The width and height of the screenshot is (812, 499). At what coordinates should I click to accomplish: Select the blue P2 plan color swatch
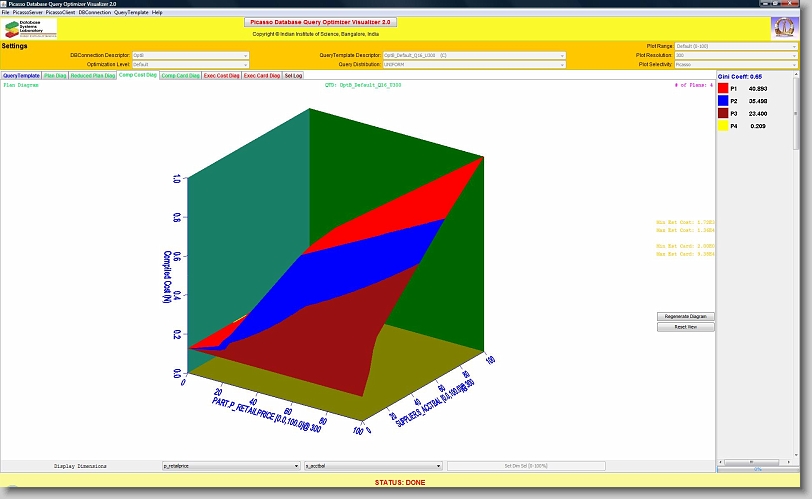pyautogui.click(x=724, y=101)
